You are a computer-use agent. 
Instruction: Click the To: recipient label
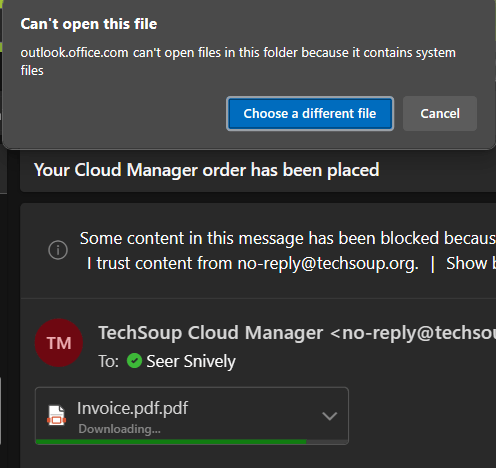tap(109, 361)
